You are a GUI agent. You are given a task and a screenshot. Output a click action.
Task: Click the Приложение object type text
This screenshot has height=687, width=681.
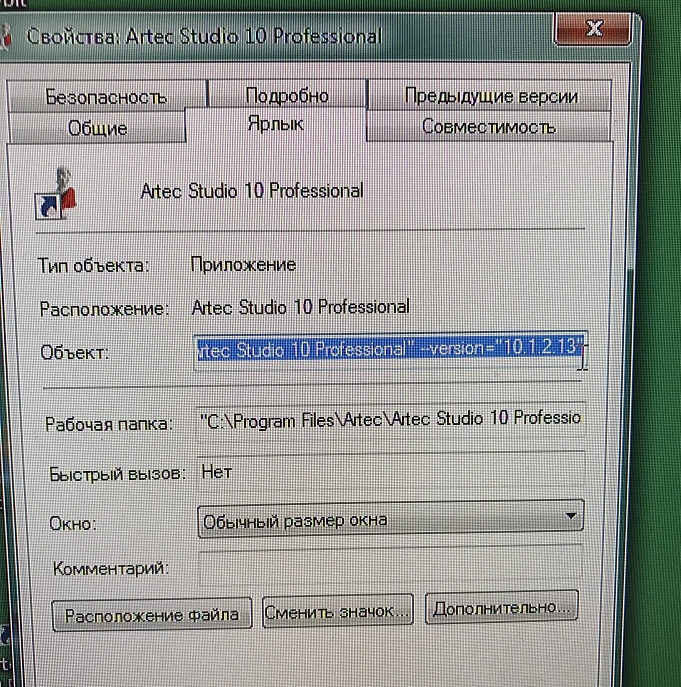tap(243, 265)
